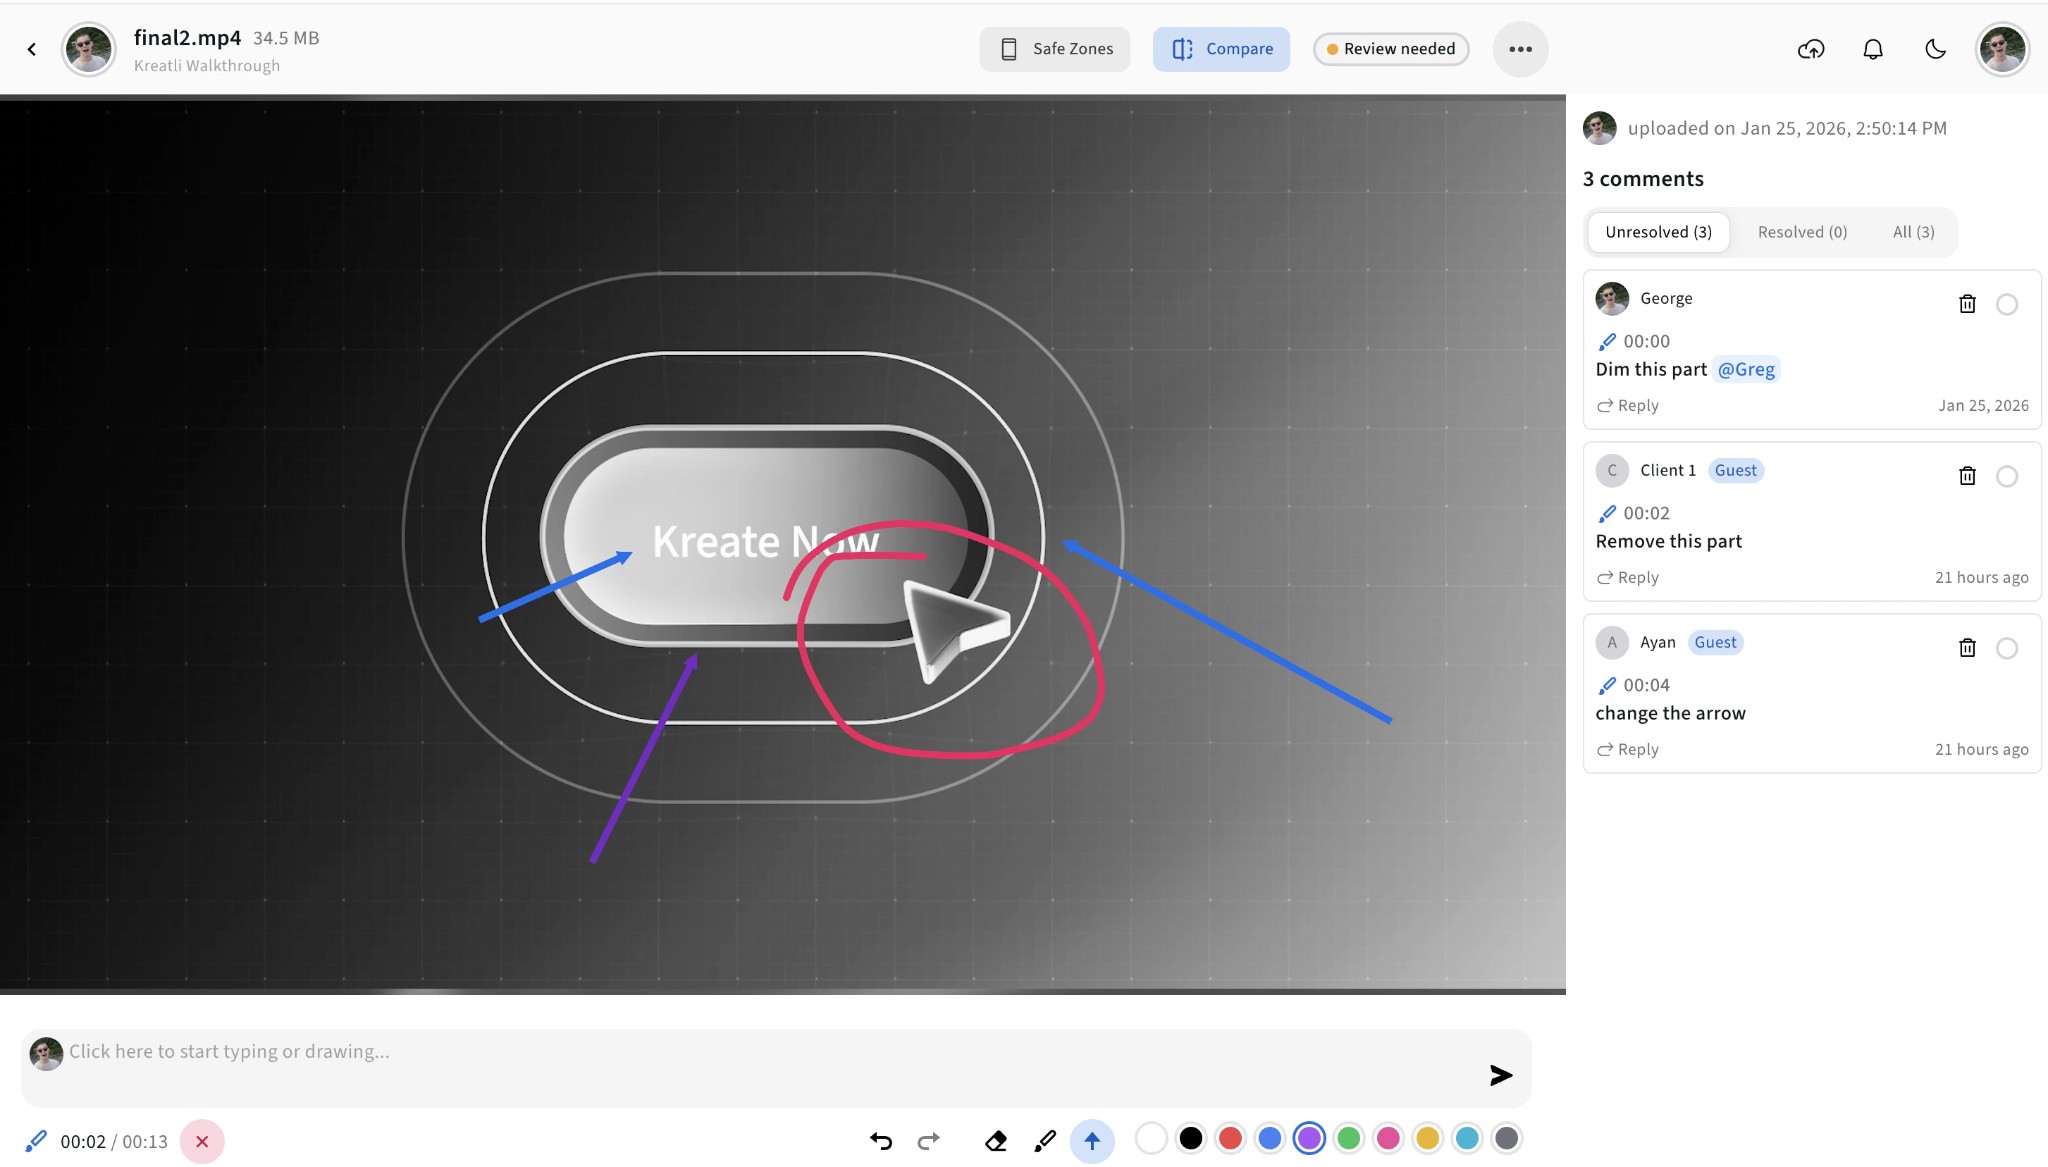Select the Eraser tool
Image resolution: width=2048 pixels, height=1167 pixels.
(996, 1140)
